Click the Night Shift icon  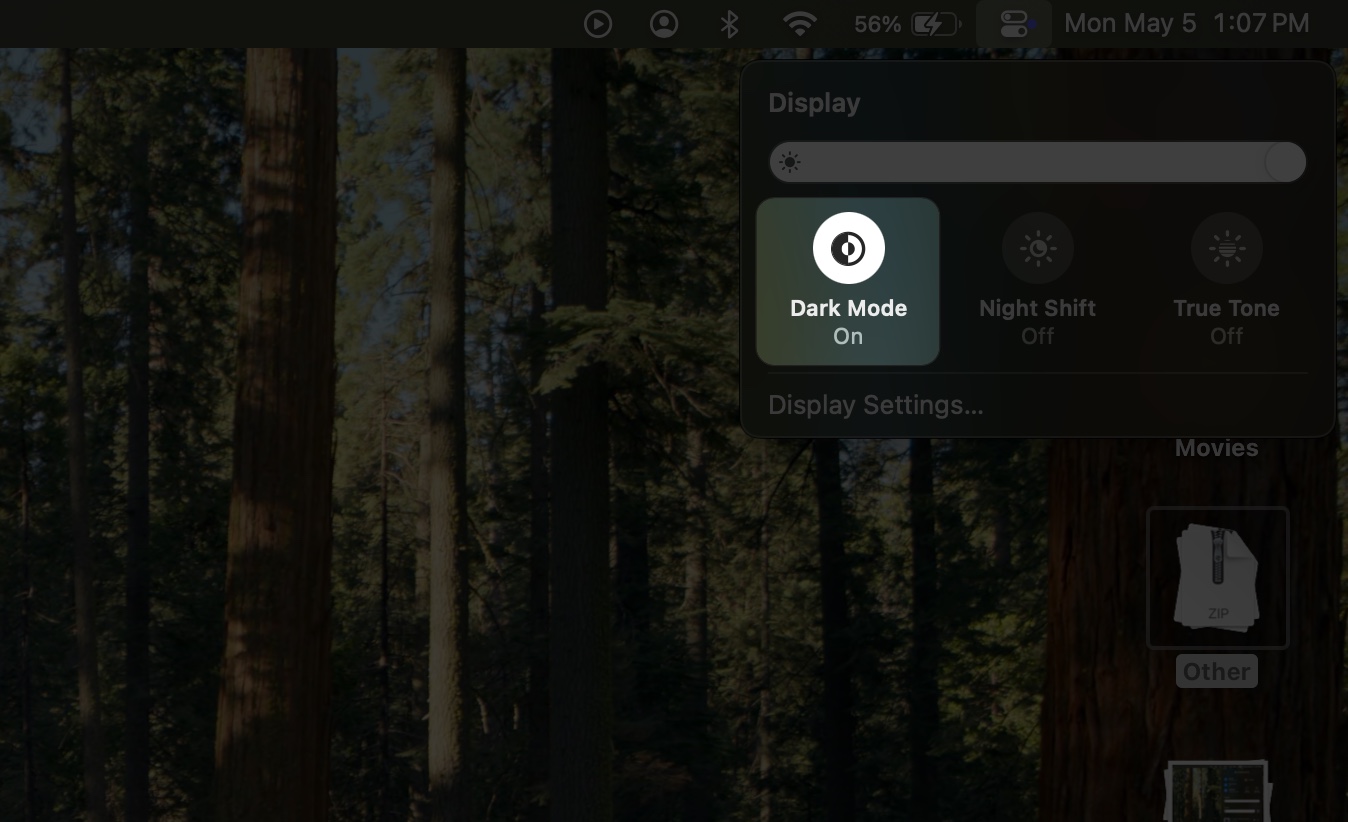click(1037, 248)
